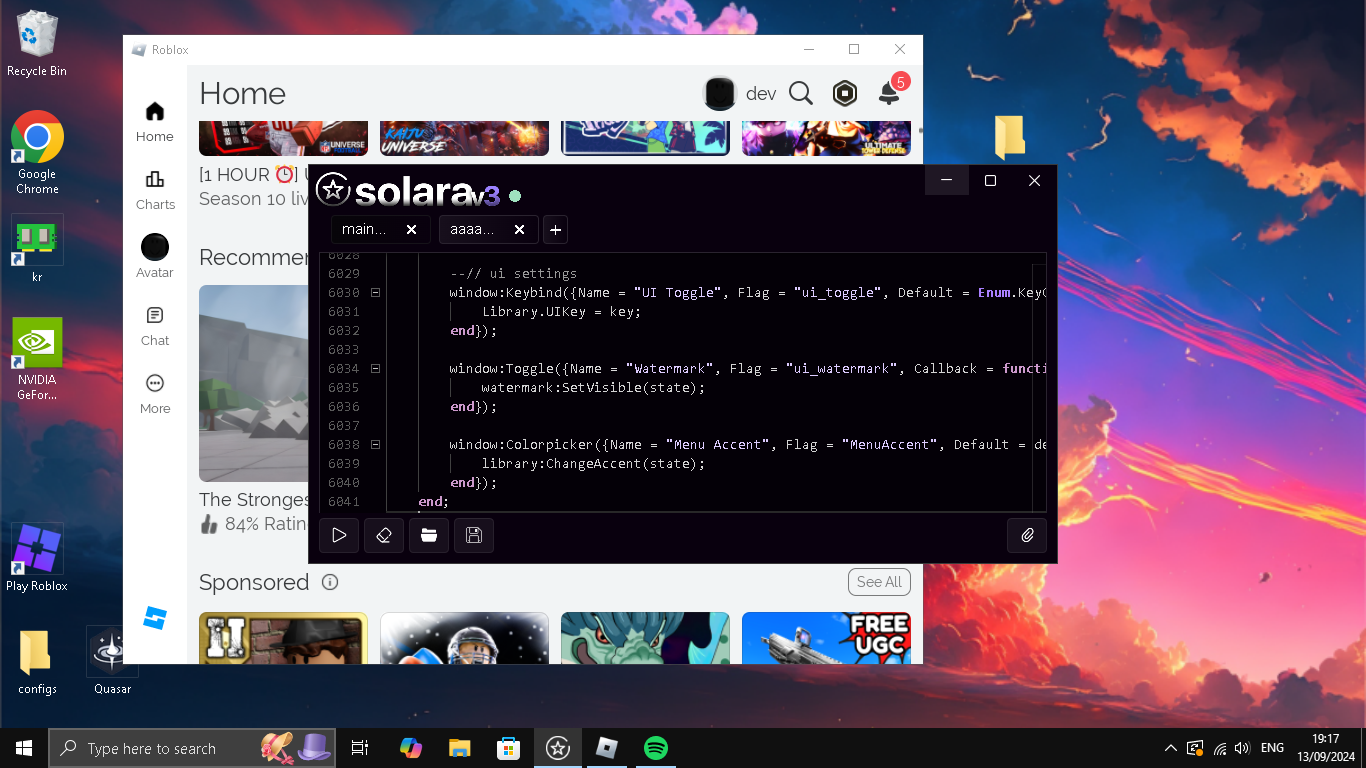The width and height of the screenshot is (1366, 768).
Task: Save the script using the floppy disk icon
Action: tap(474, 535)
